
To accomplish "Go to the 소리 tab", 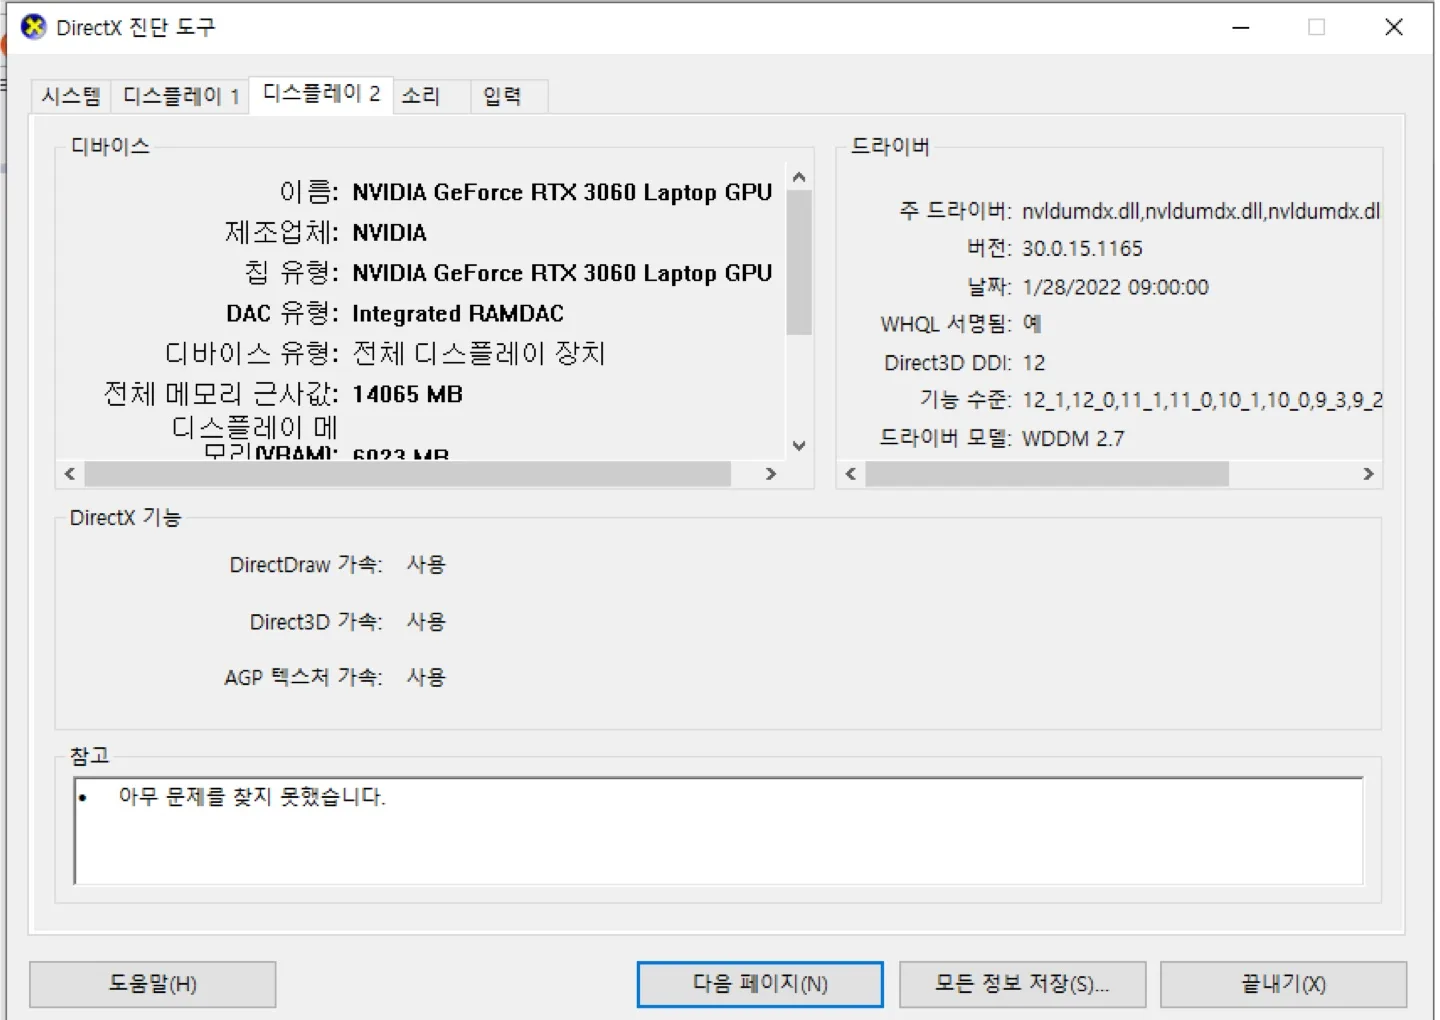I will coord(421,96).
